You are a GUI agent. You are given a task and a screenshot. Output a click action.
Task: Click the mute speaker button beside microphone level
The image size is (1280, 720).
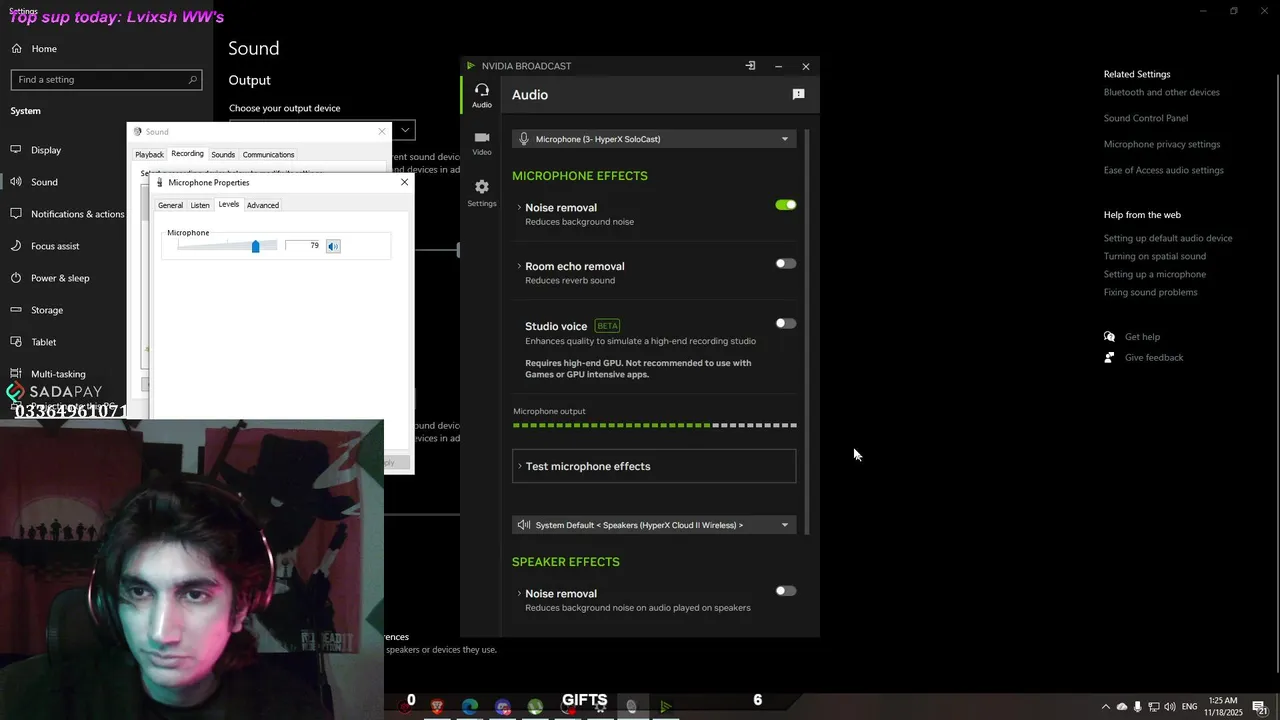click(333, 246)
